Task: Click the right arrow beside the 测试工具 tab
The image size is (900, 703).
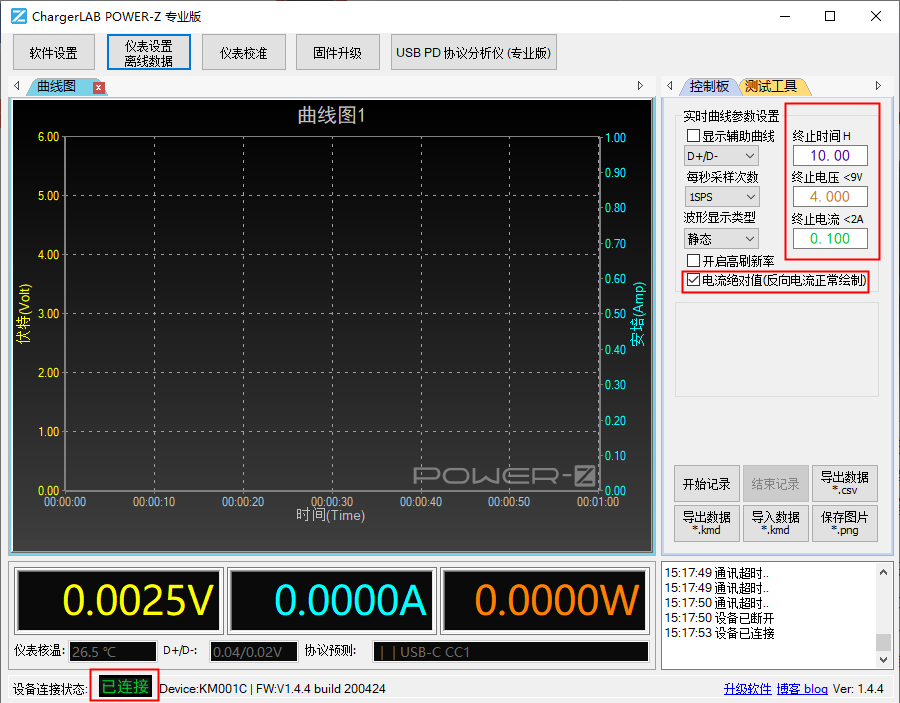Action: (x=878, y=86)
